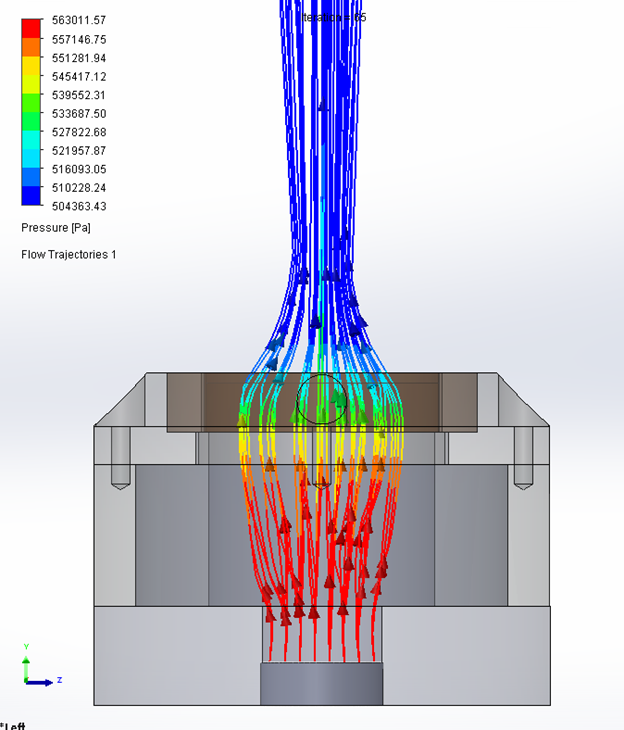
Task: Click the minimum legend value 504363.43
Action: [79, 206]
